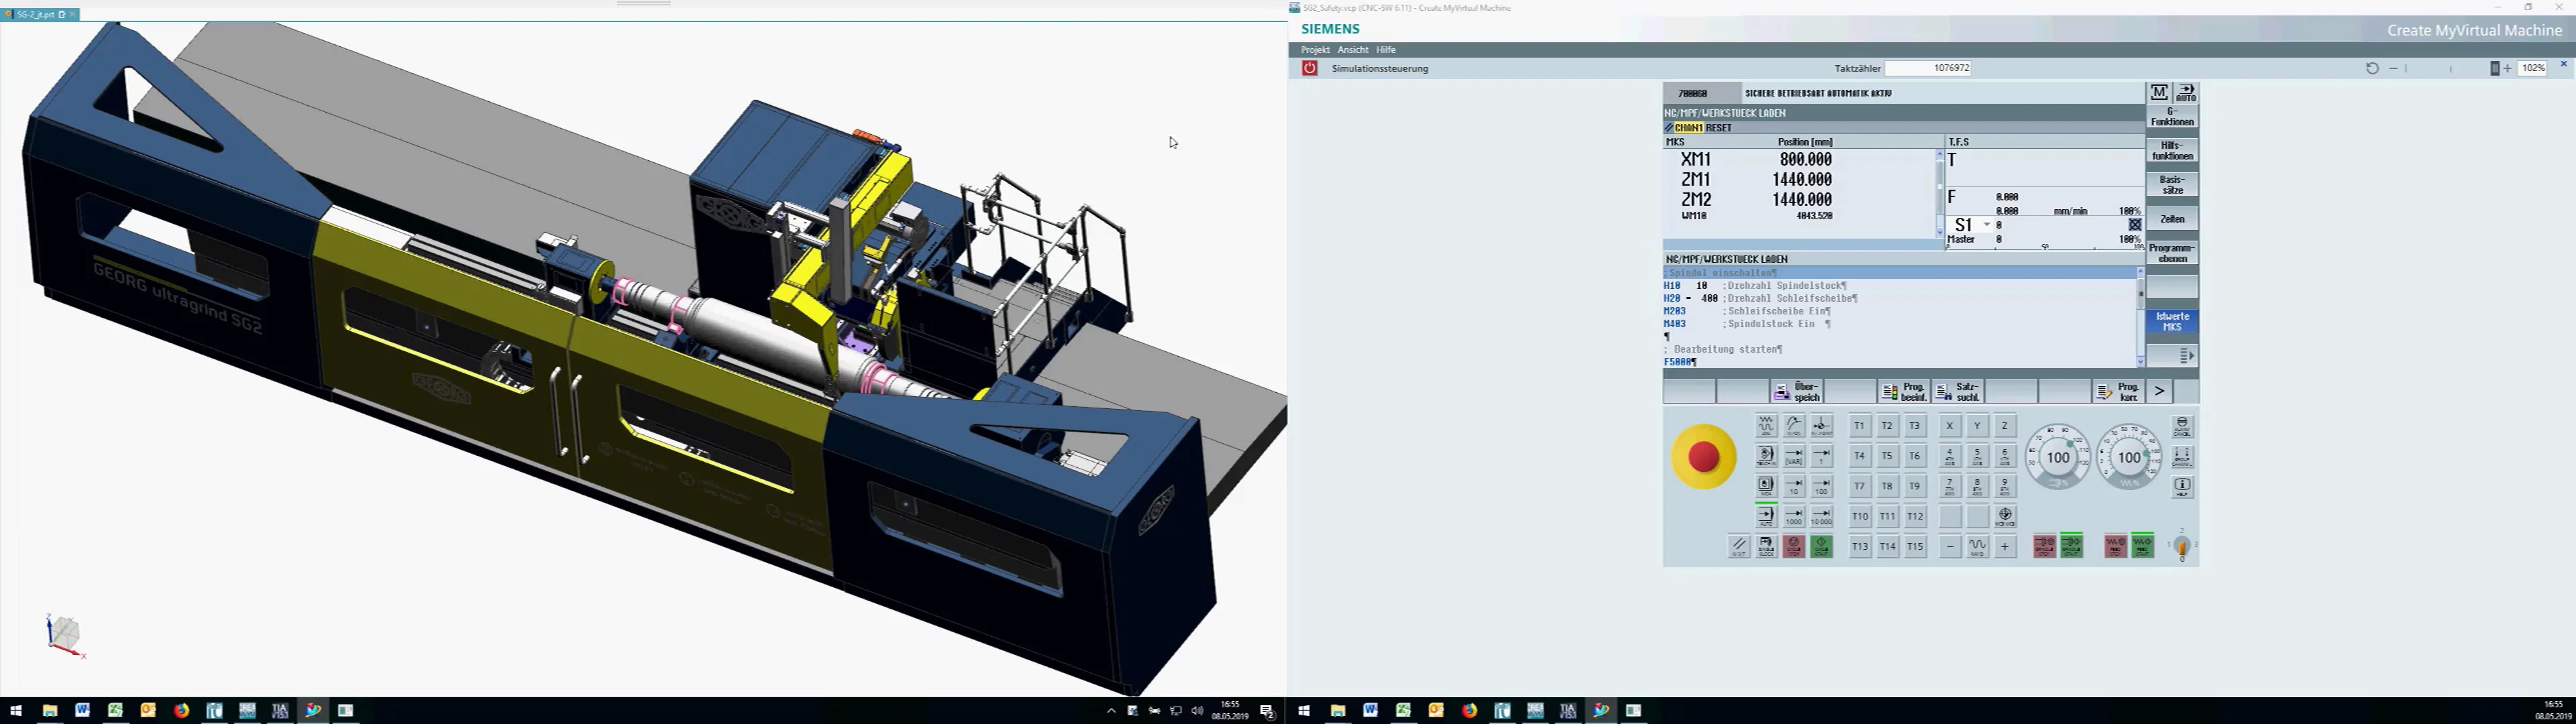
Task: Click the green FEED START key
Action: [x=2143, y=546]
